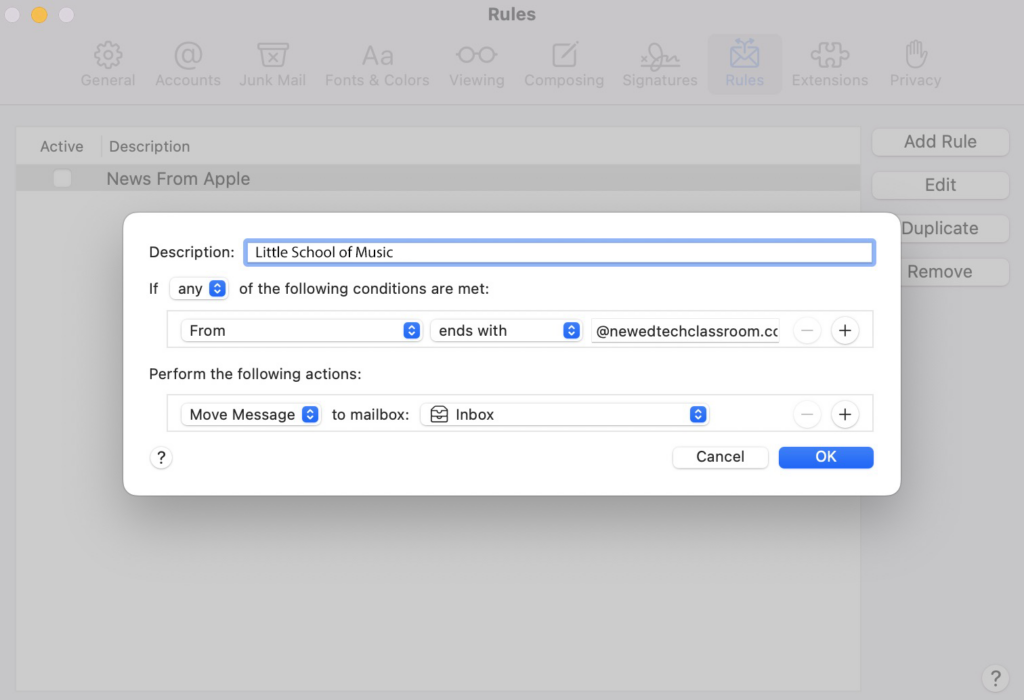The width and height of the screenshot is (1024, 700).
Task: Click the Description text field
Action: 559,253
